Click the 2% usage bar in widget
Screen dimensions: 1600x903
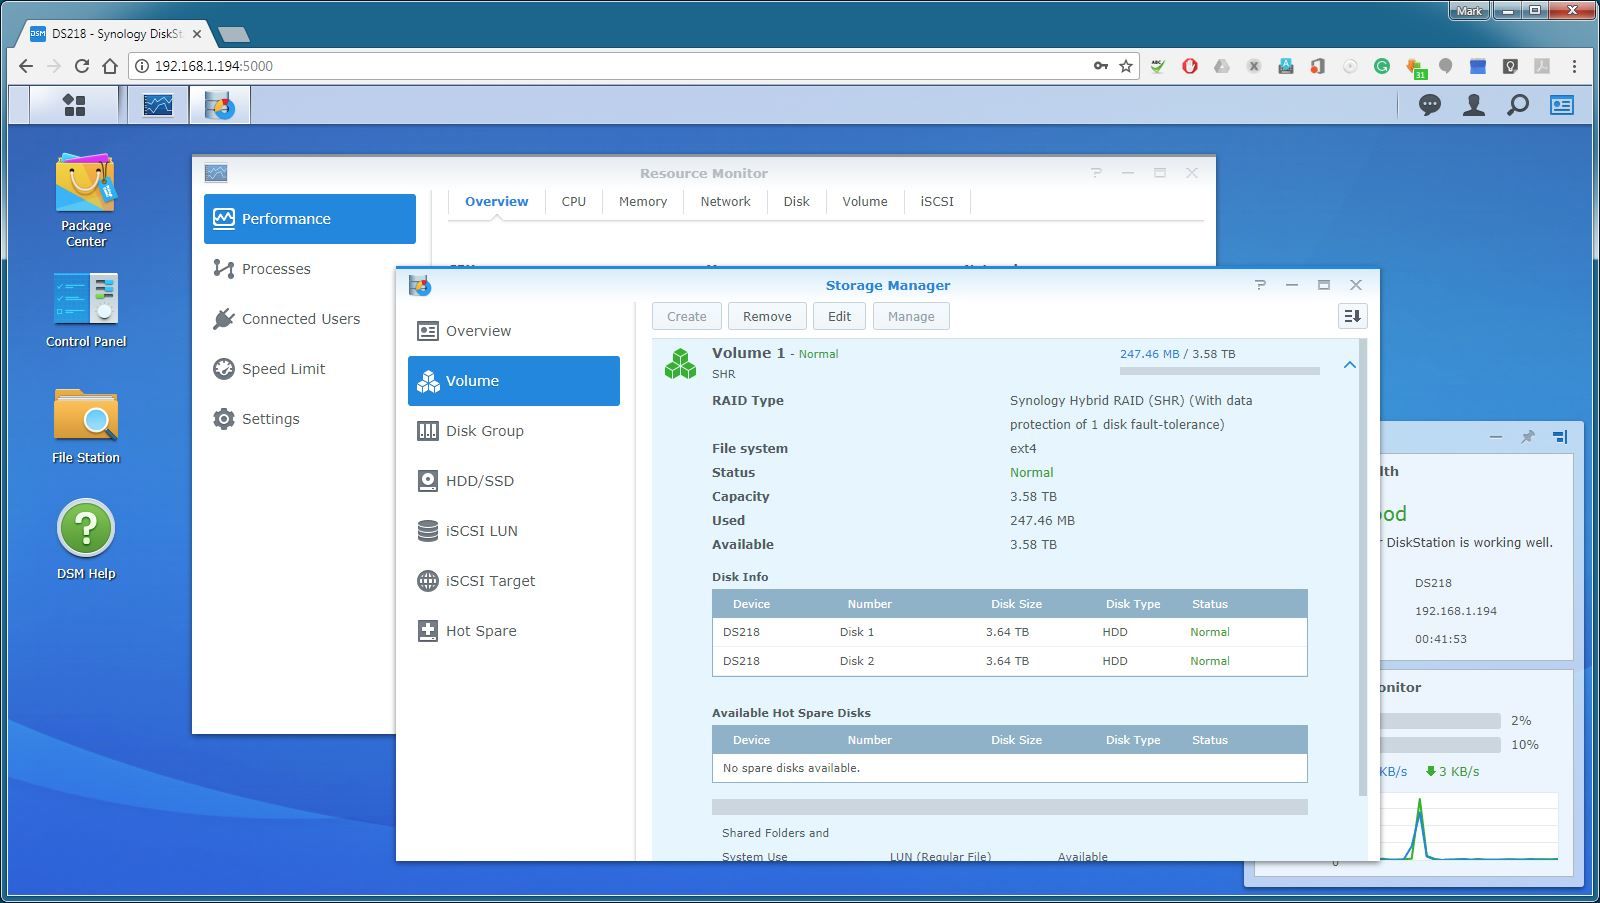point(1440,721)
